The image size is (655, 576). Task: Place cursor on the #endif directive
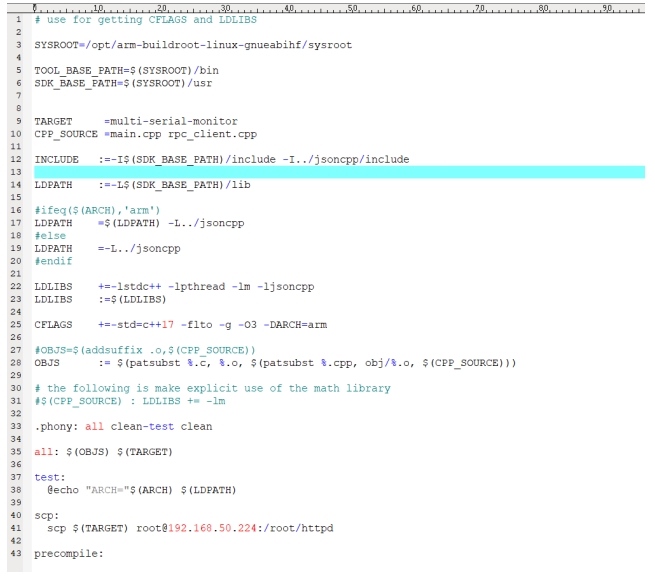pyautogui.click(x=53, y=261)
